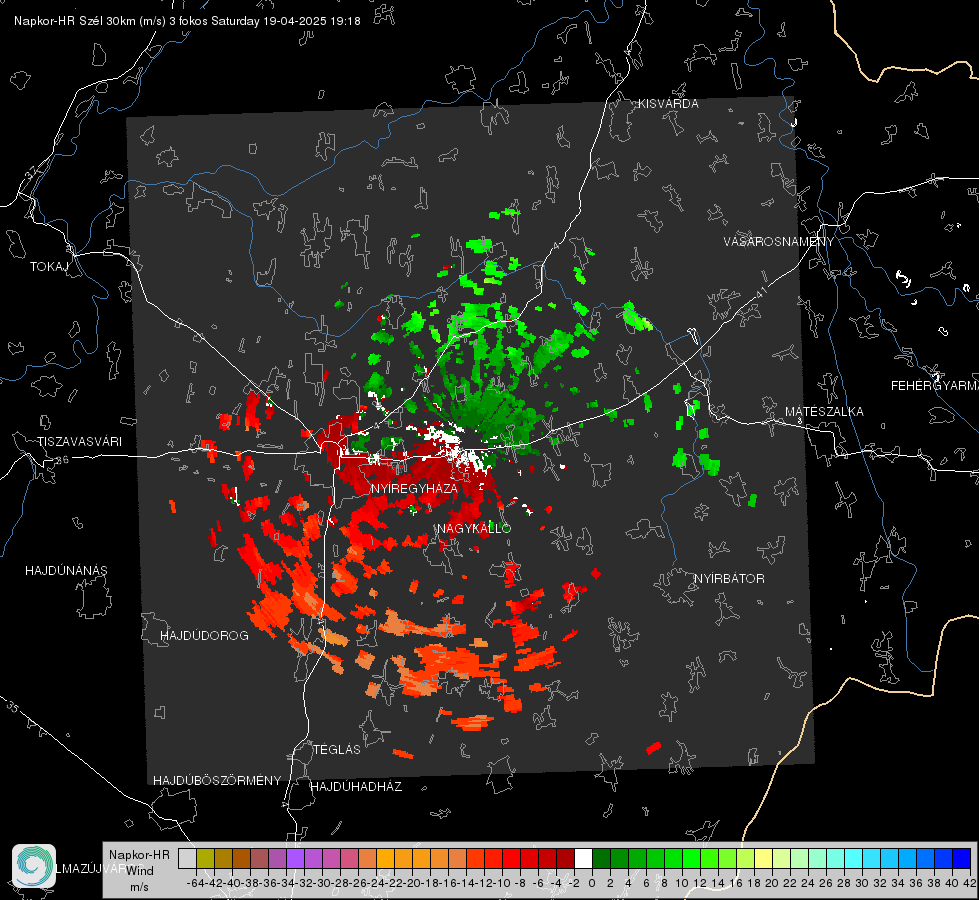The image size is (979, 900).
Task: Choose the darkest green swatch right of white
Action: click(601, 858)
